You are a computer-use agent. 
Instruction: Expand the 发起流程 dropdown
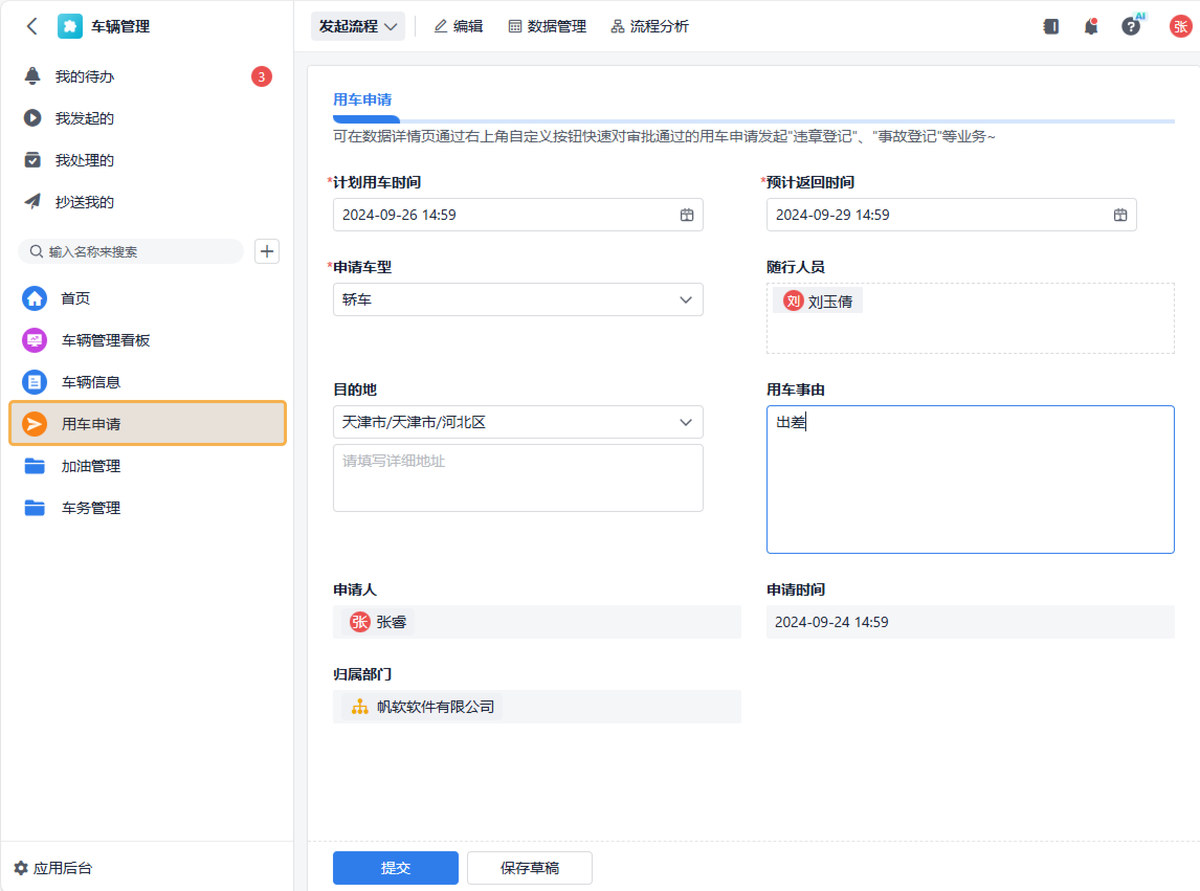[358, 27]
